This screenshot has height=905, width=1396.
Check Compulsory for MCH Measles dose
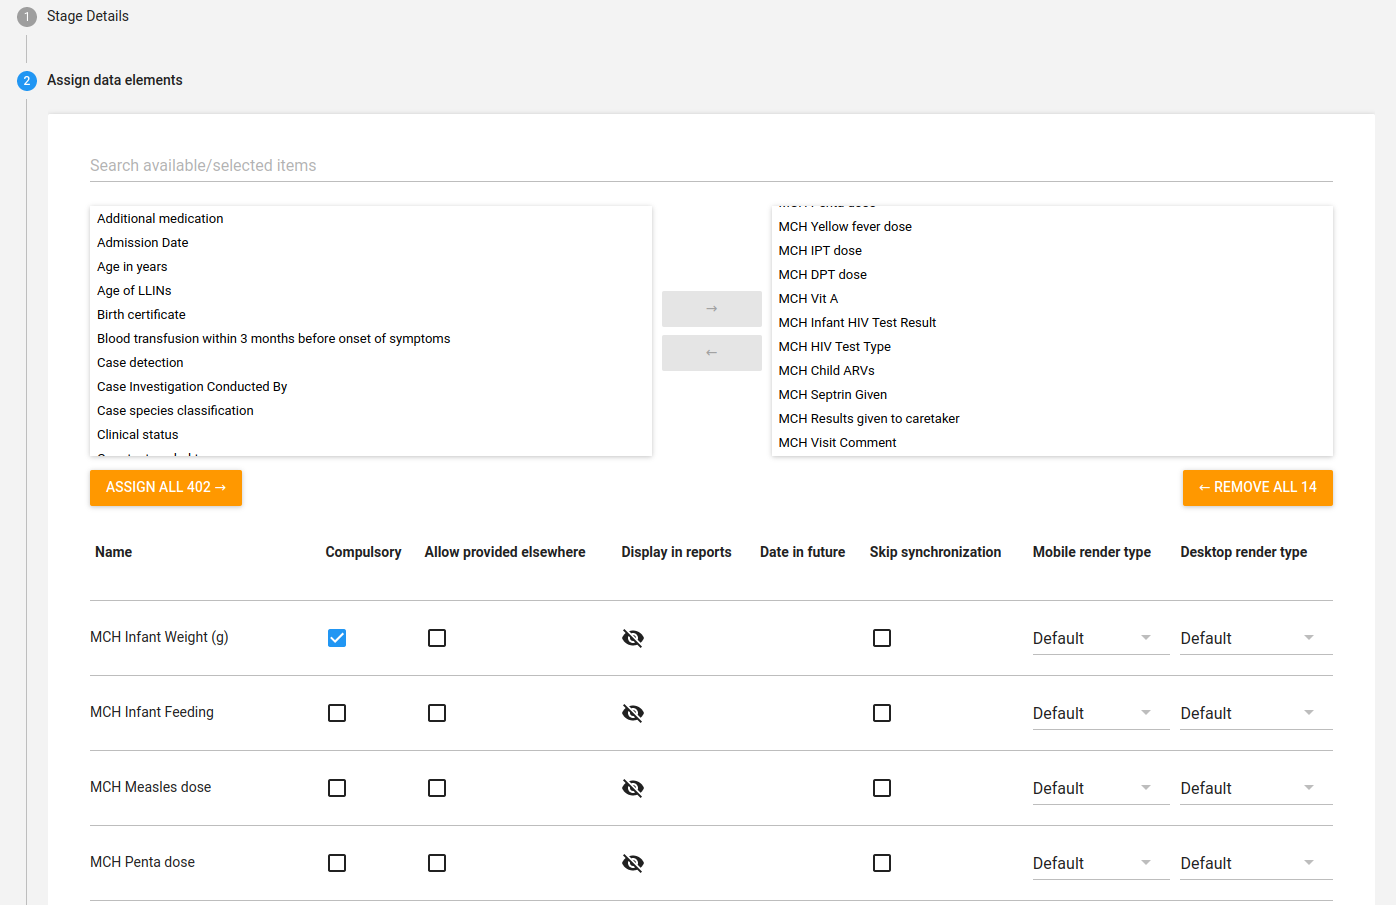tap(337, 788)
